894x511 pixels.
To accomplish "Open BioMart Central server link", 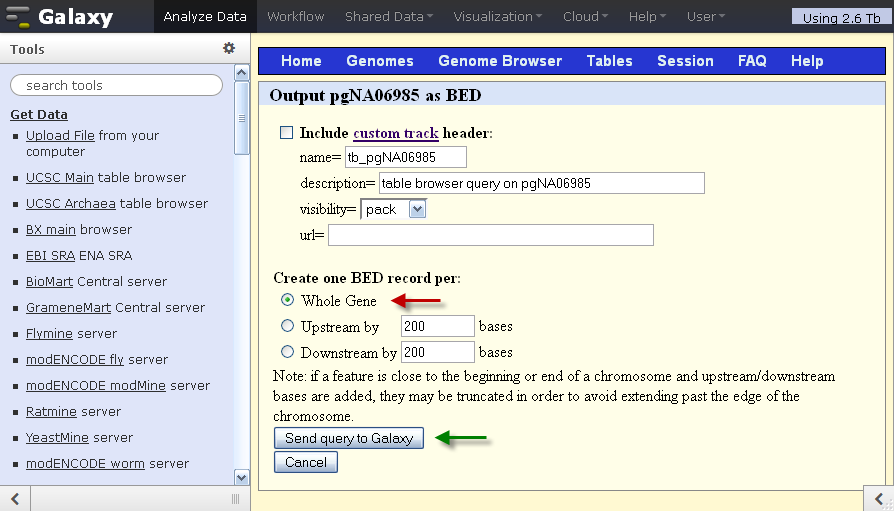I will 49,282.
